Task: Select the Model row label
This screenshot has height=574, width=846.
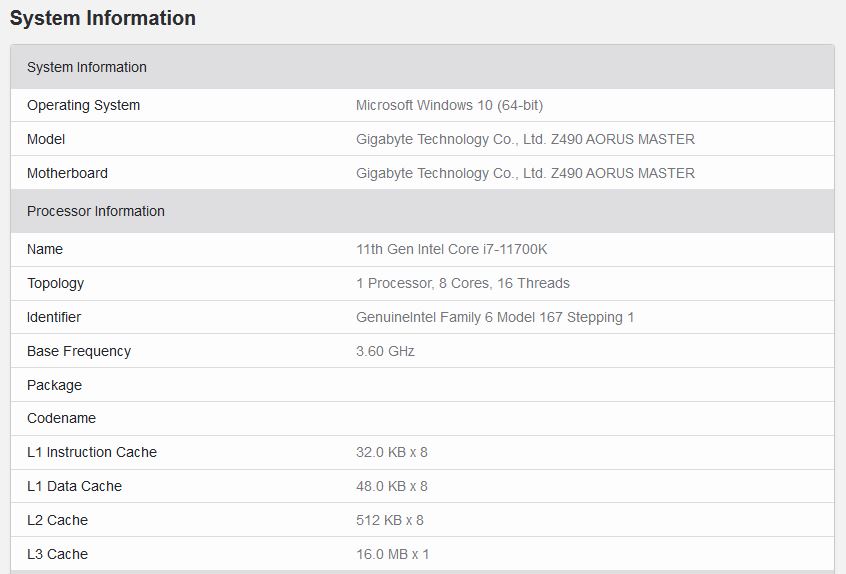Action: (x=46, y=139)
